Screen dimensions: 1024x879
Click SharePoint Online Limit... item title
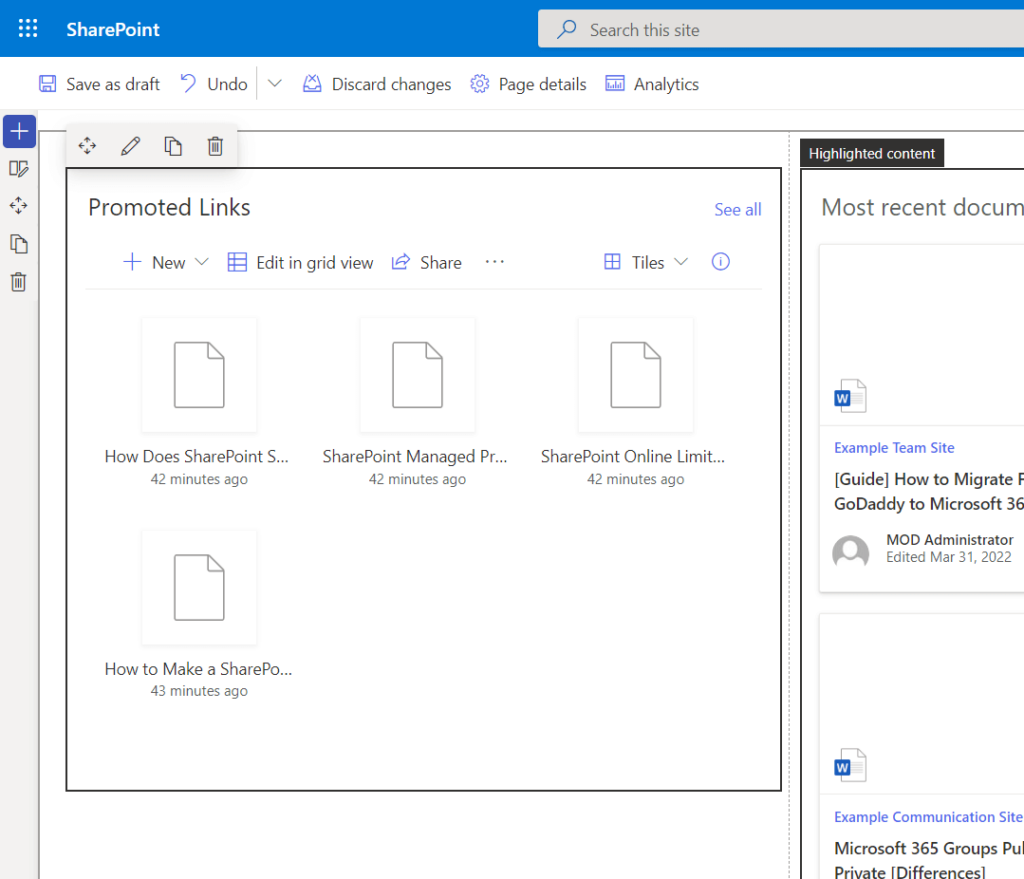tap(633, 456)
